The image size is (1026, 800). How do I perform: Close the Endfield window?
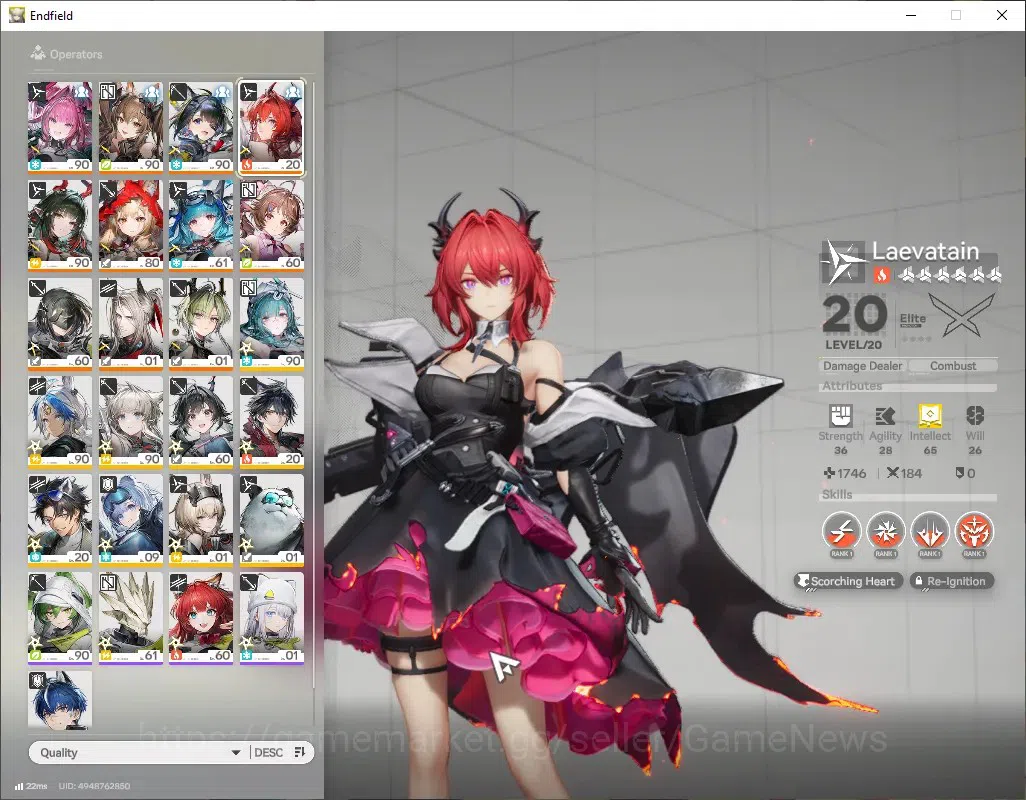pyautogui.click(x=1002, y=15)
